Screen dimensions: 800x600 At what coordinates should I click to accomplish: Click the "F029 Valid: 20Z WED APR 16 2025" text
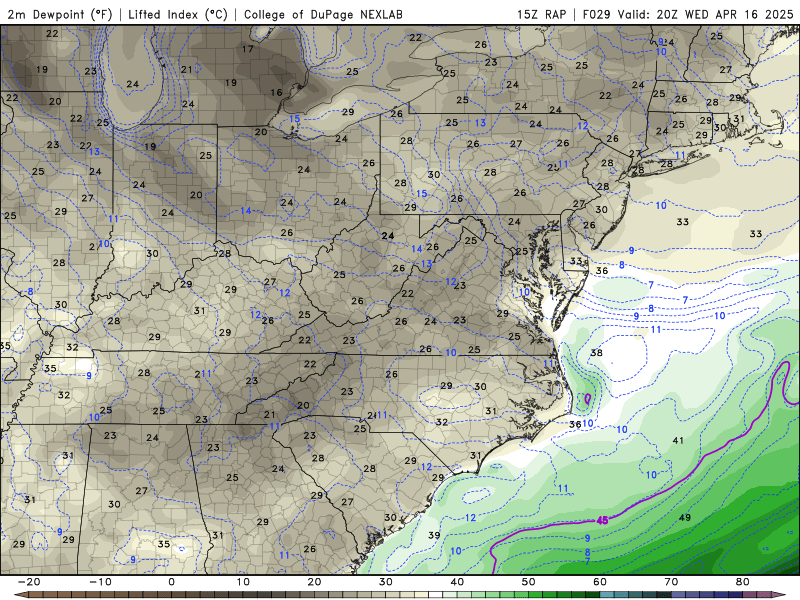click(688, 14)
